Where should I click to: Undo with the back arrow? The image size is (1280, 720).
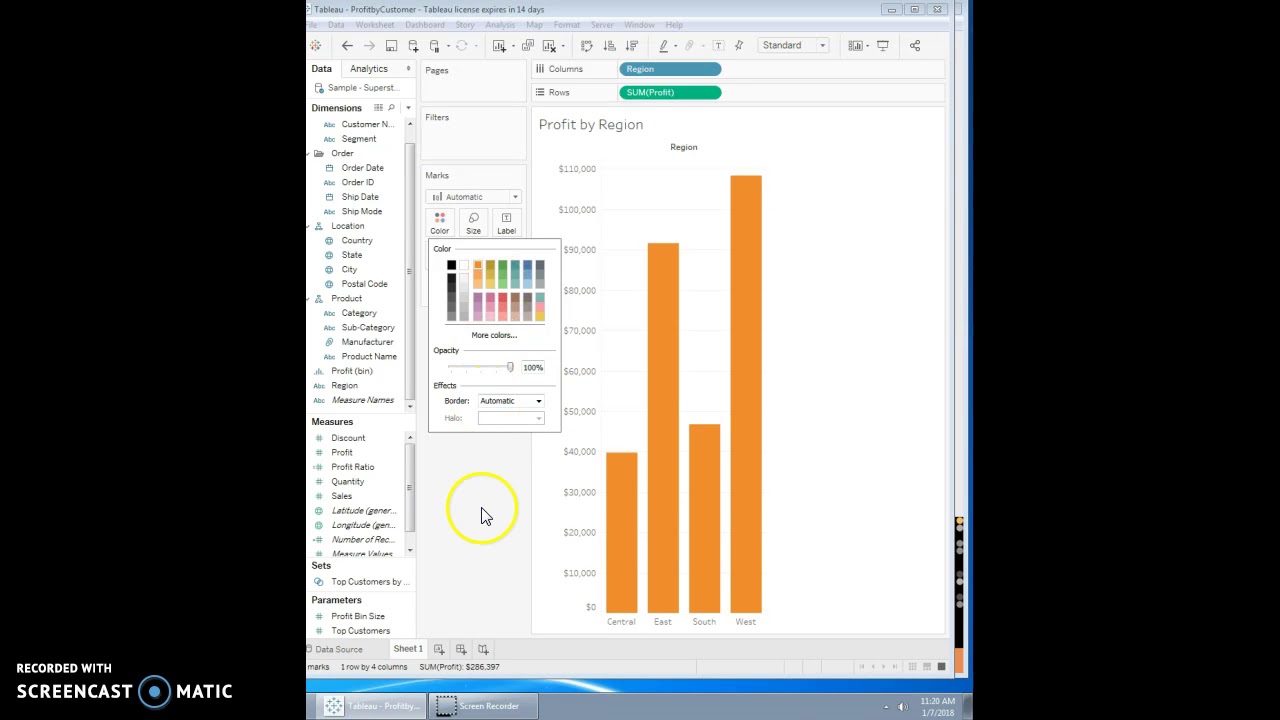(x=347, y=45)
